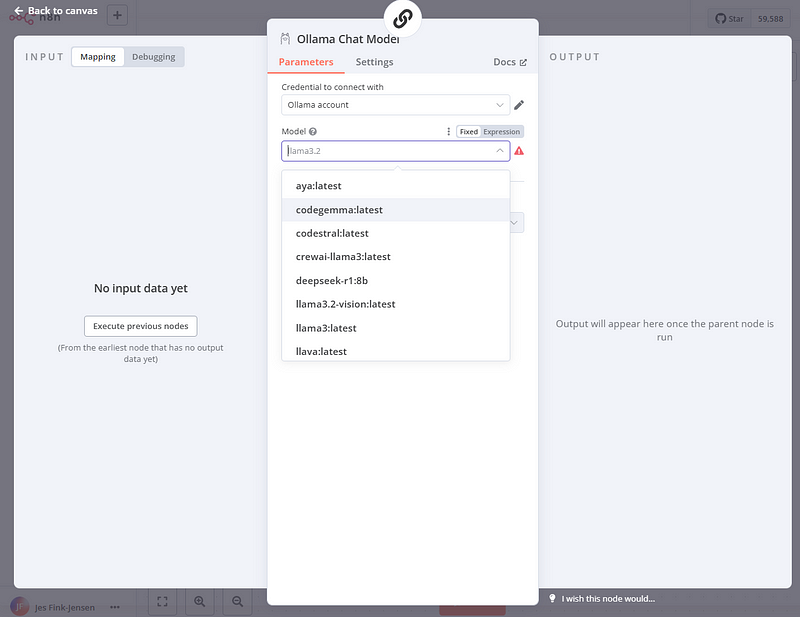Image resolution: width=800 pixels, height=617 pixels.
Task: Click the zoom in magnifier icon
Action: click(199, 602)
